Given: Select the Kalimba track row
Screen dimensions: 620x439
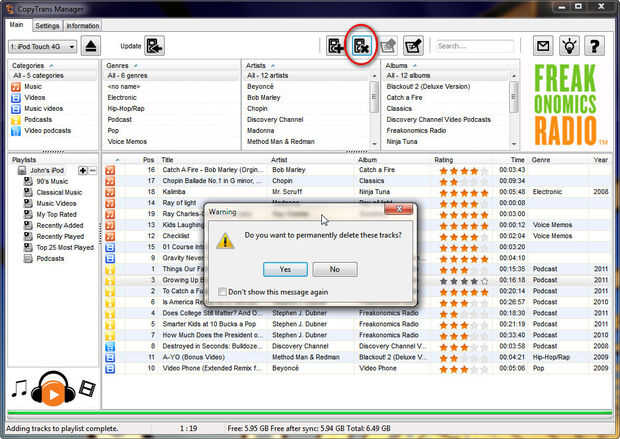Looking at the screenshot, I should tap(358, 192).
